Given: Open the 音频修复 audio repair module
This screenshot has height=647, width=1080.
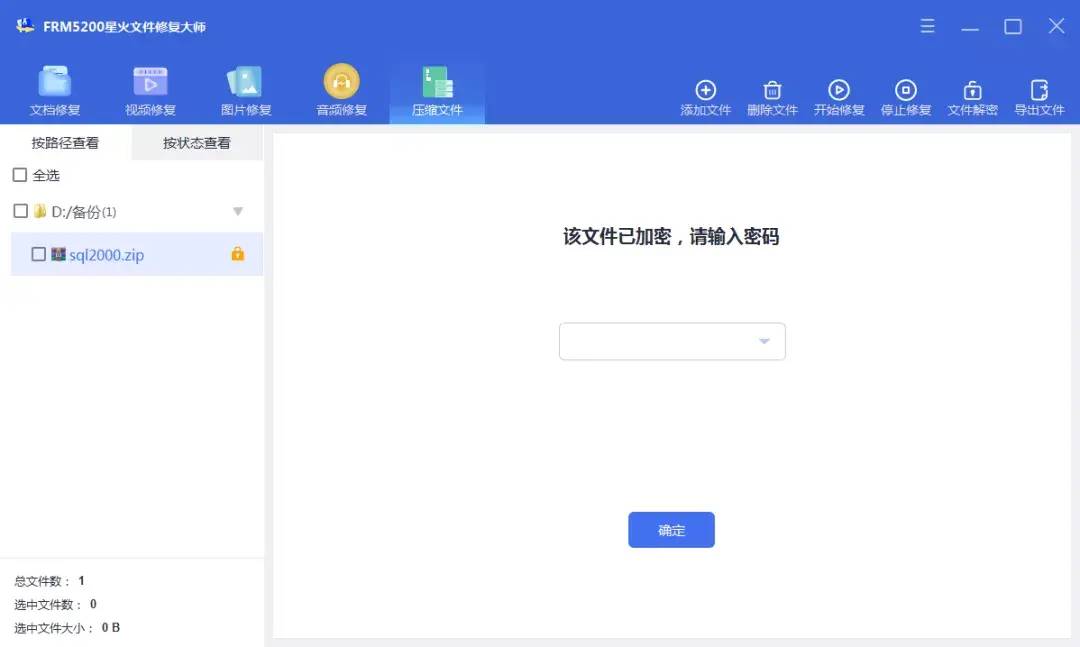Looking at the screenshot, I should click(x=342, y=91).
